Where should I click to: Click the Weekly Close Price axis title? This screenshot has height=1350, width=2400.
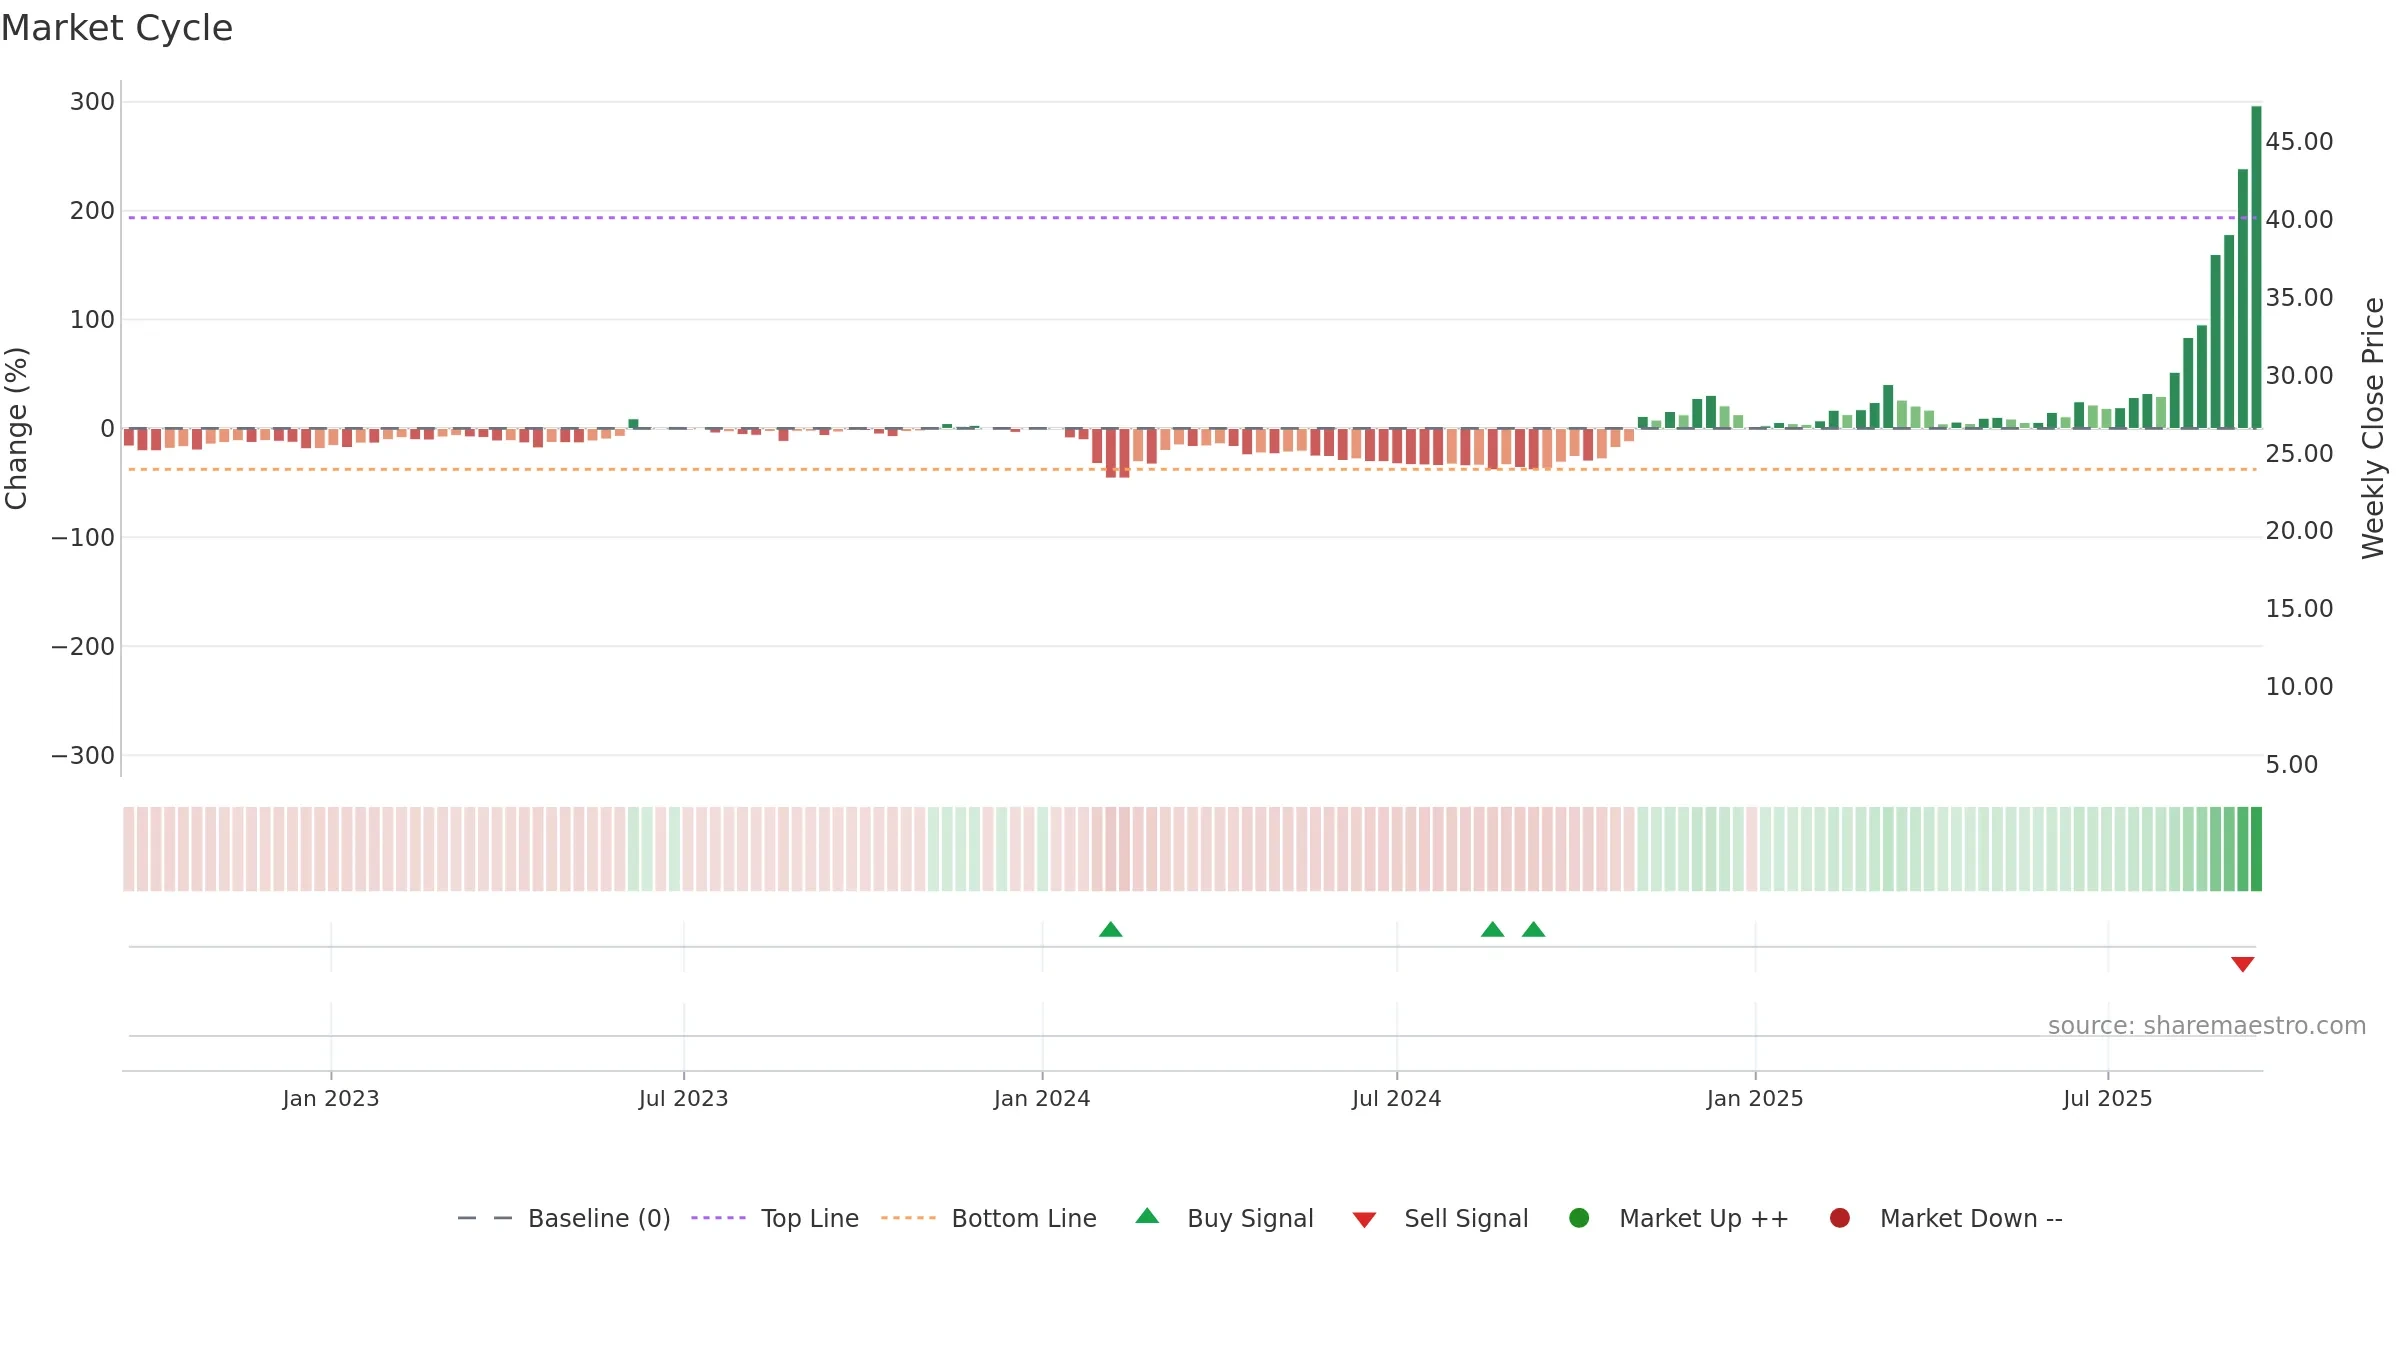[2373, 428]
